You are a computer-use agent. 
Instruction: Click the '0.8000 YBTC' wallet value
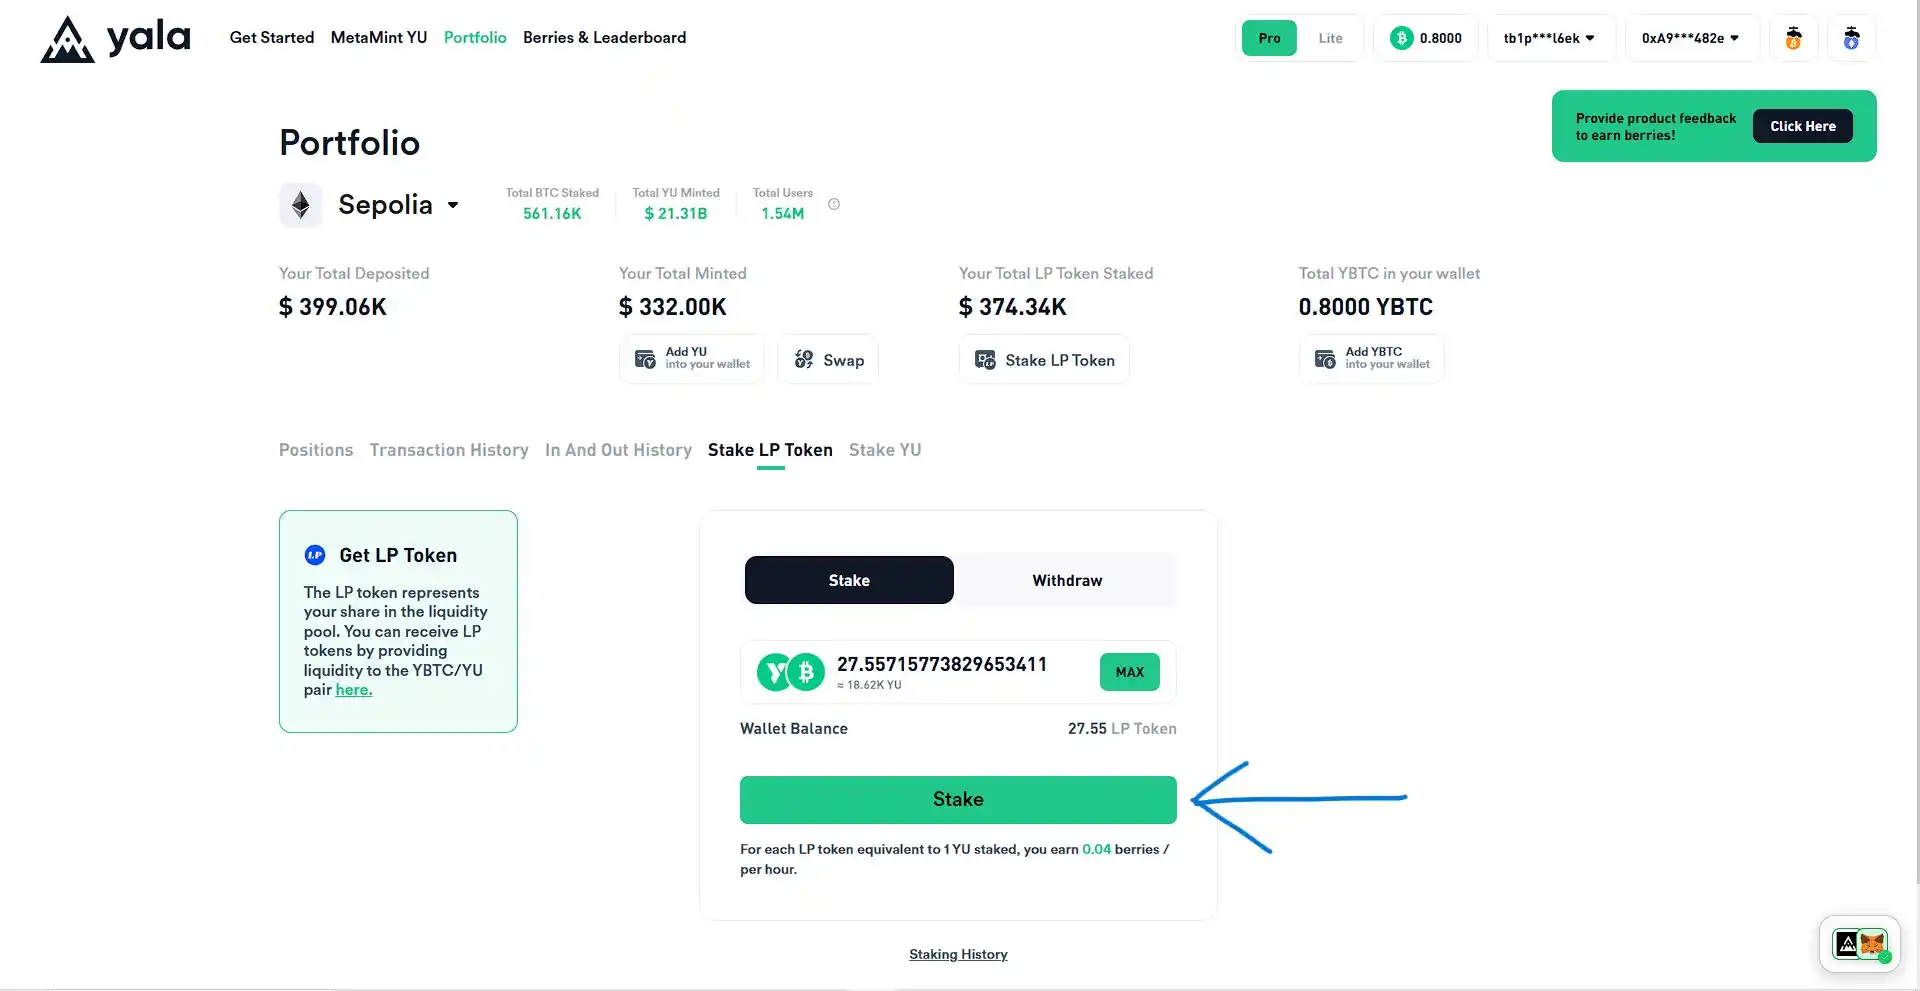point(1365,307)
